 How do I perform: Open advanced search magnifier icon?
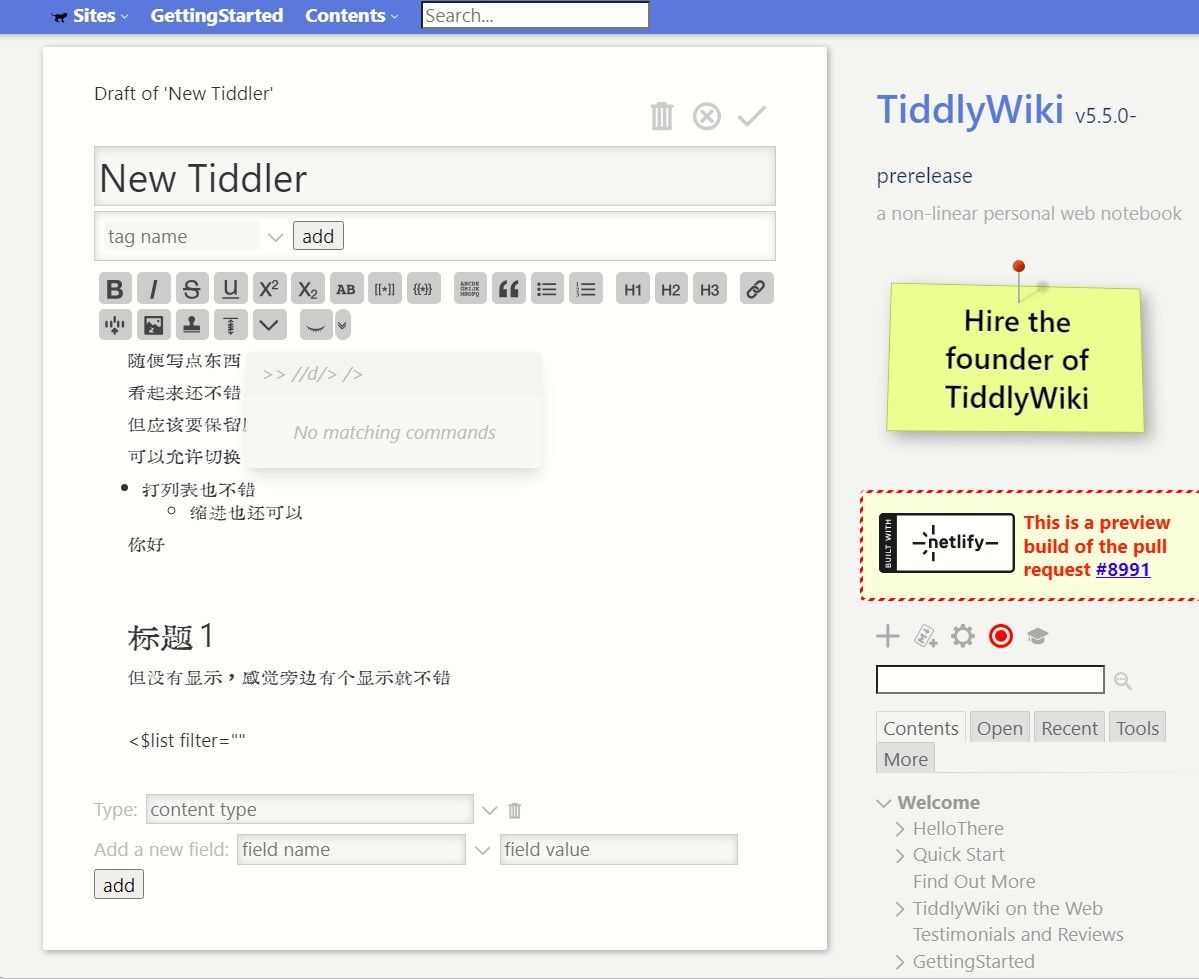click(x=1123, y=681)
